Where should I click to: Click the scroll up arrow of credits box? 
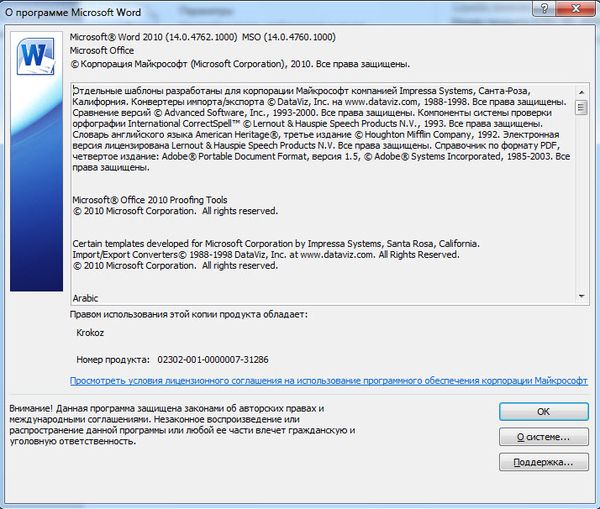581,92
